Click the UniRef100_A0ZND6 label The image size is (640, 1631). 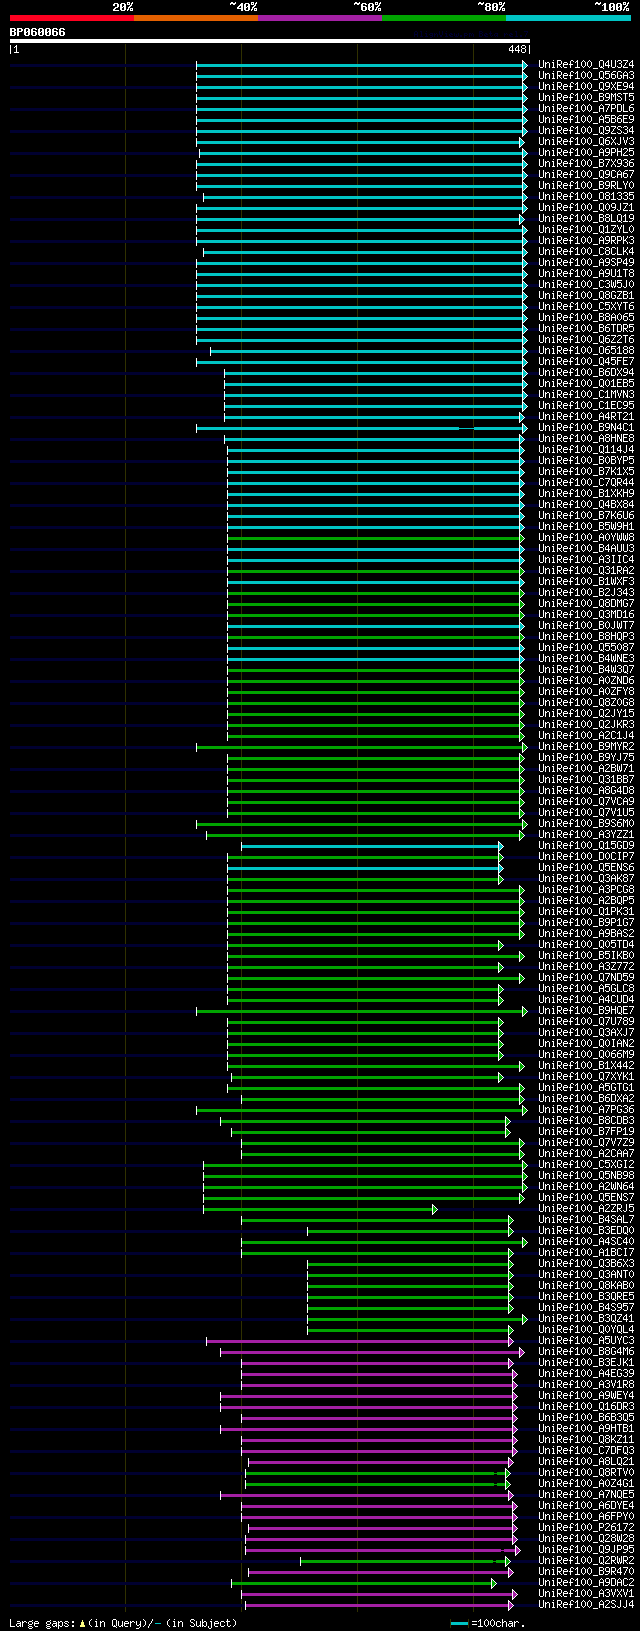[586, 680]
